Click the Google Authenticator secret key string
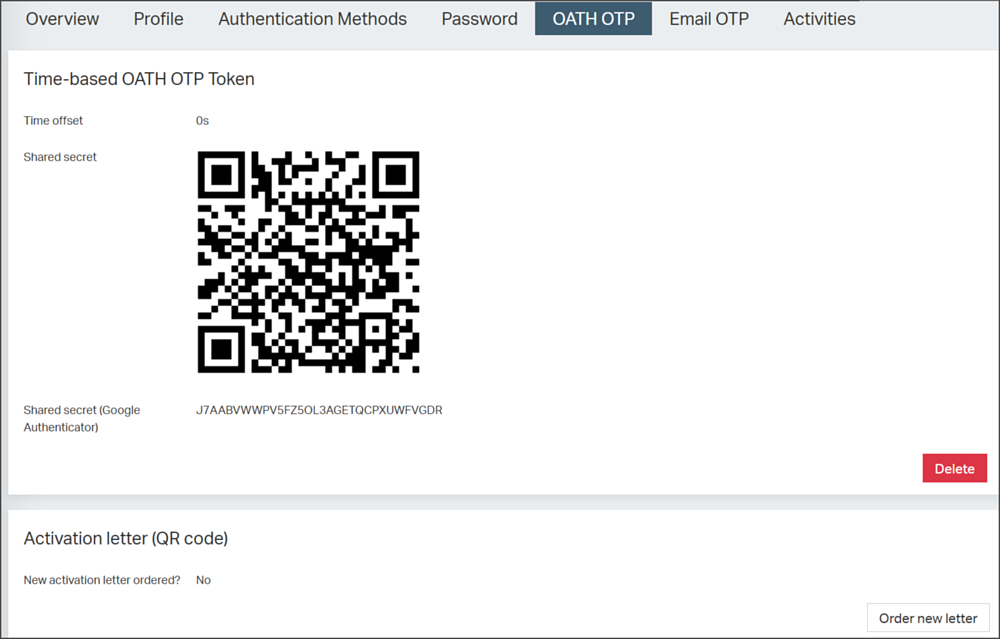This screenshot has width=1000, height=639. click(319, 410)
